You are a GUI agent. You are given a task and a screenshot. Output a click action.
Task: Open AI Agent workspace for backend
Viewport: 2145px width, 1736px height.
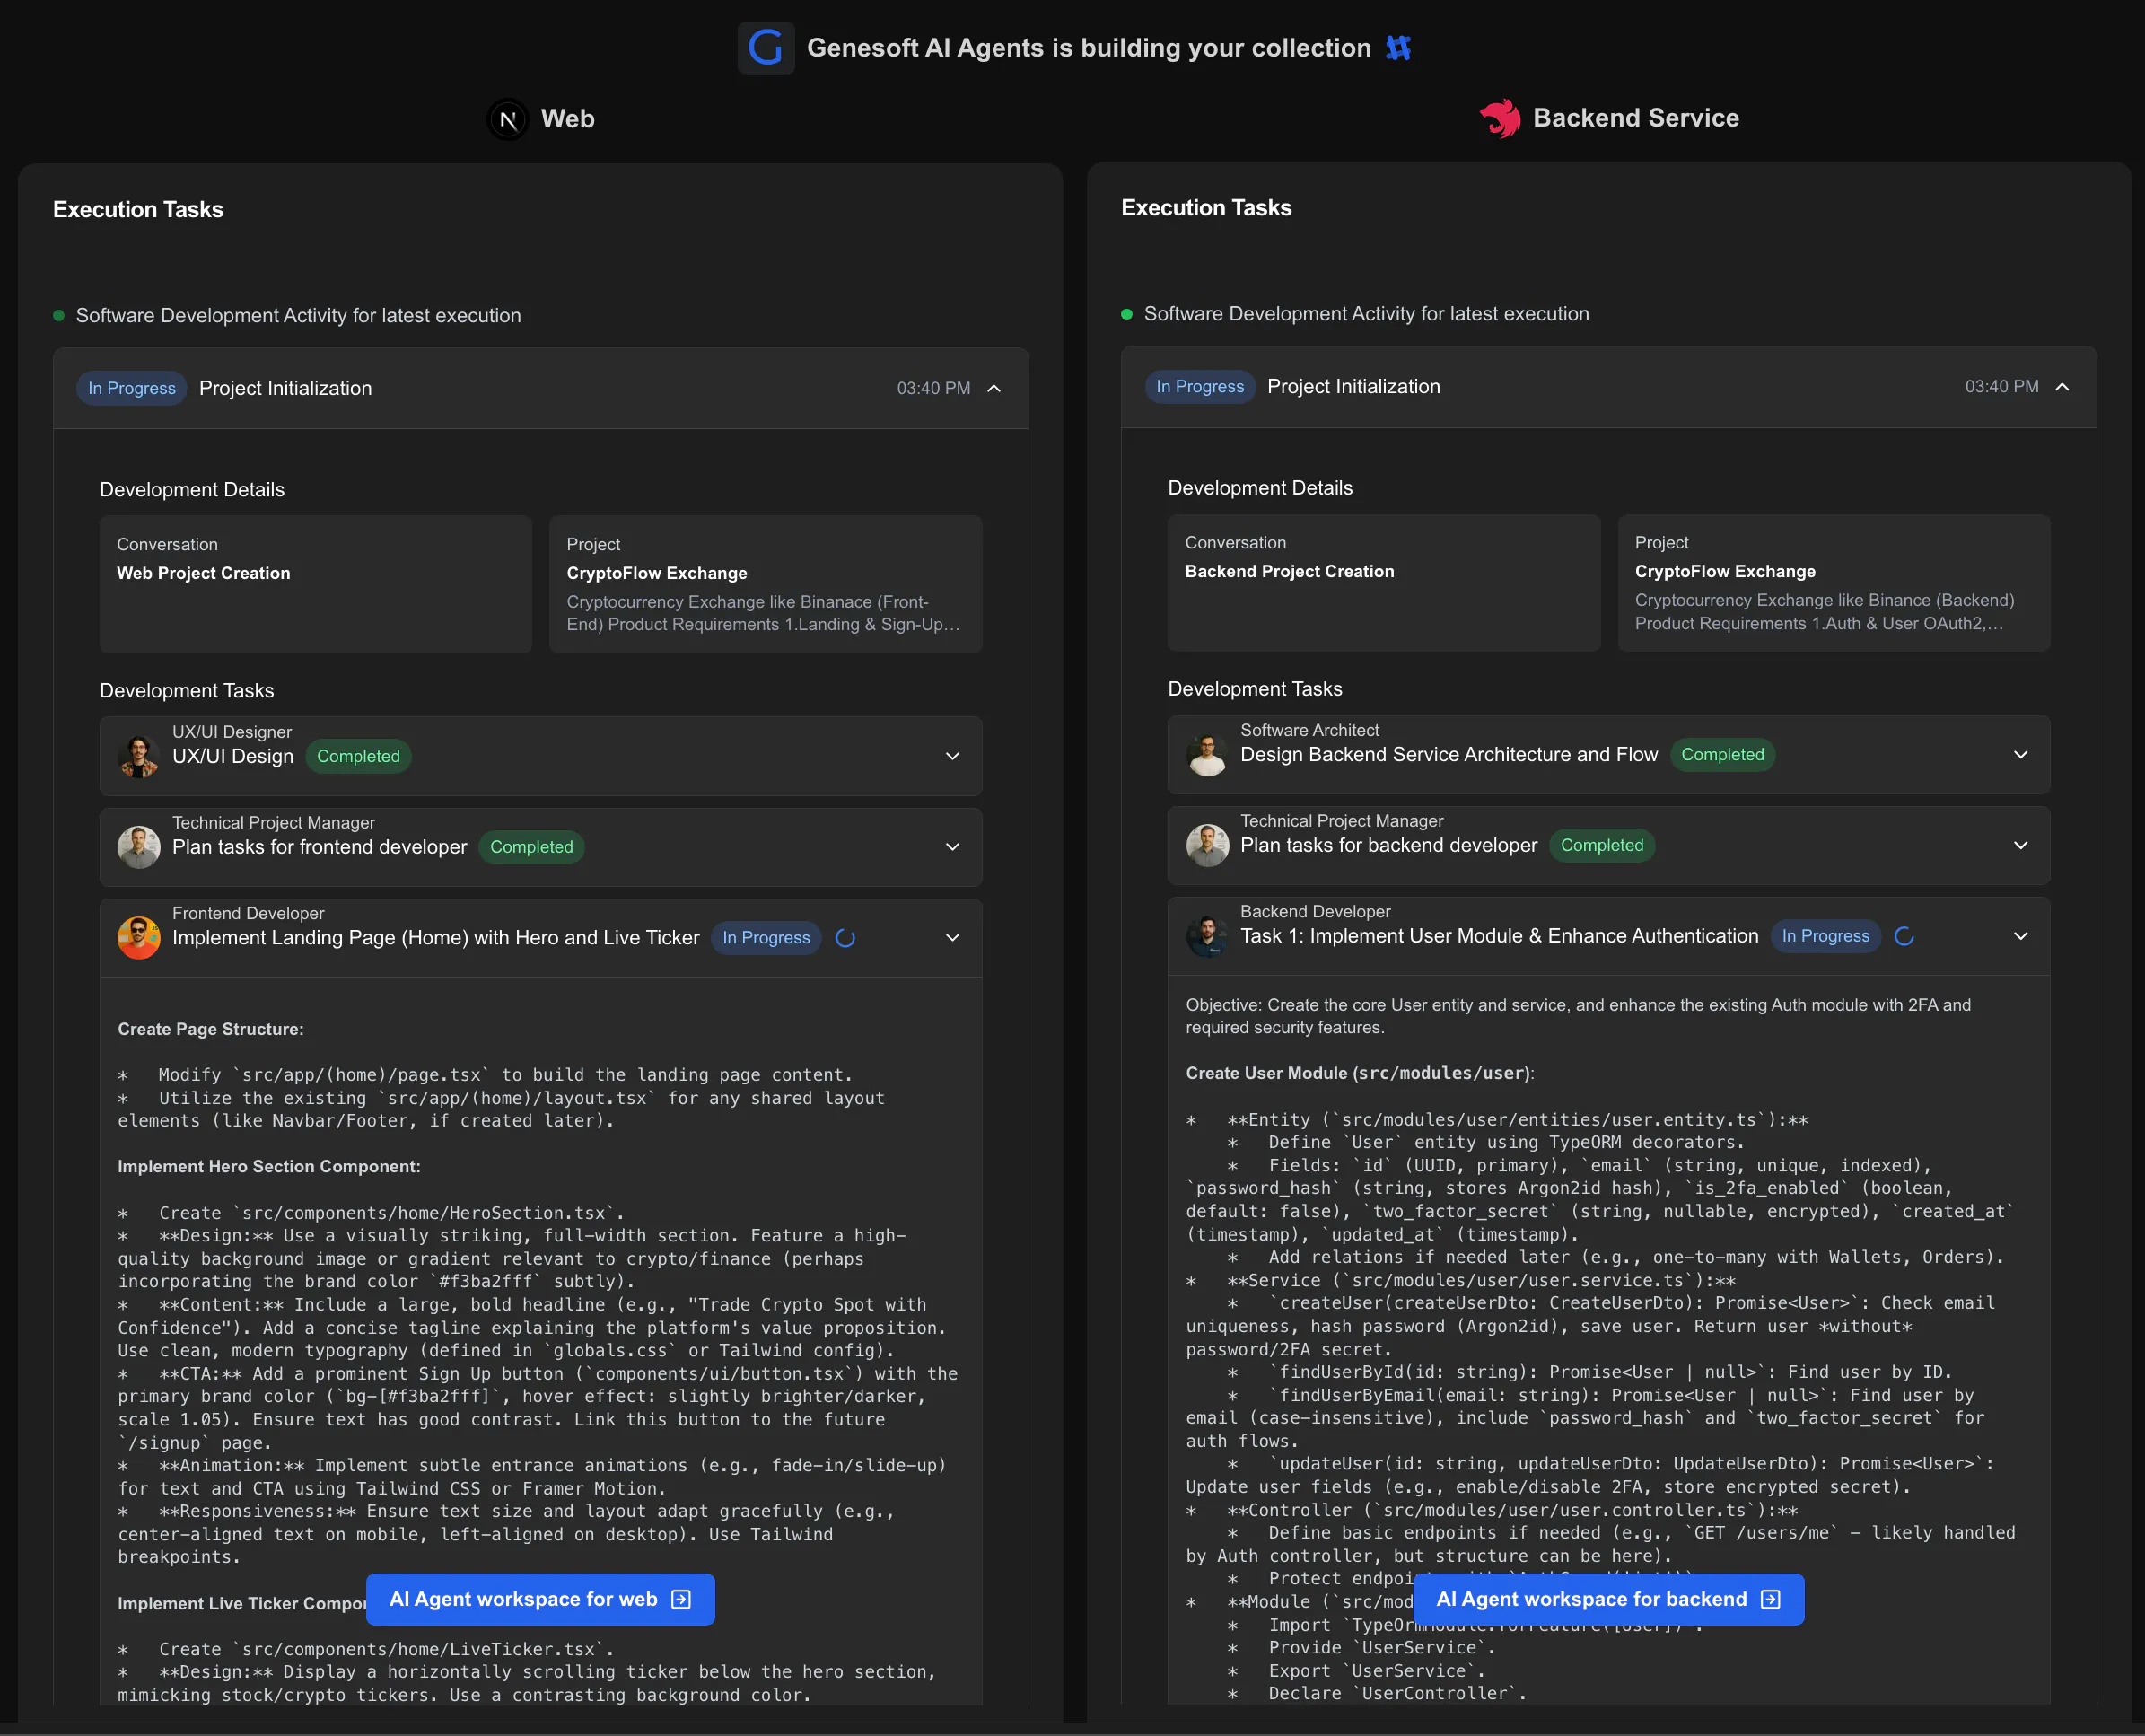[x=1609, y=1599]
